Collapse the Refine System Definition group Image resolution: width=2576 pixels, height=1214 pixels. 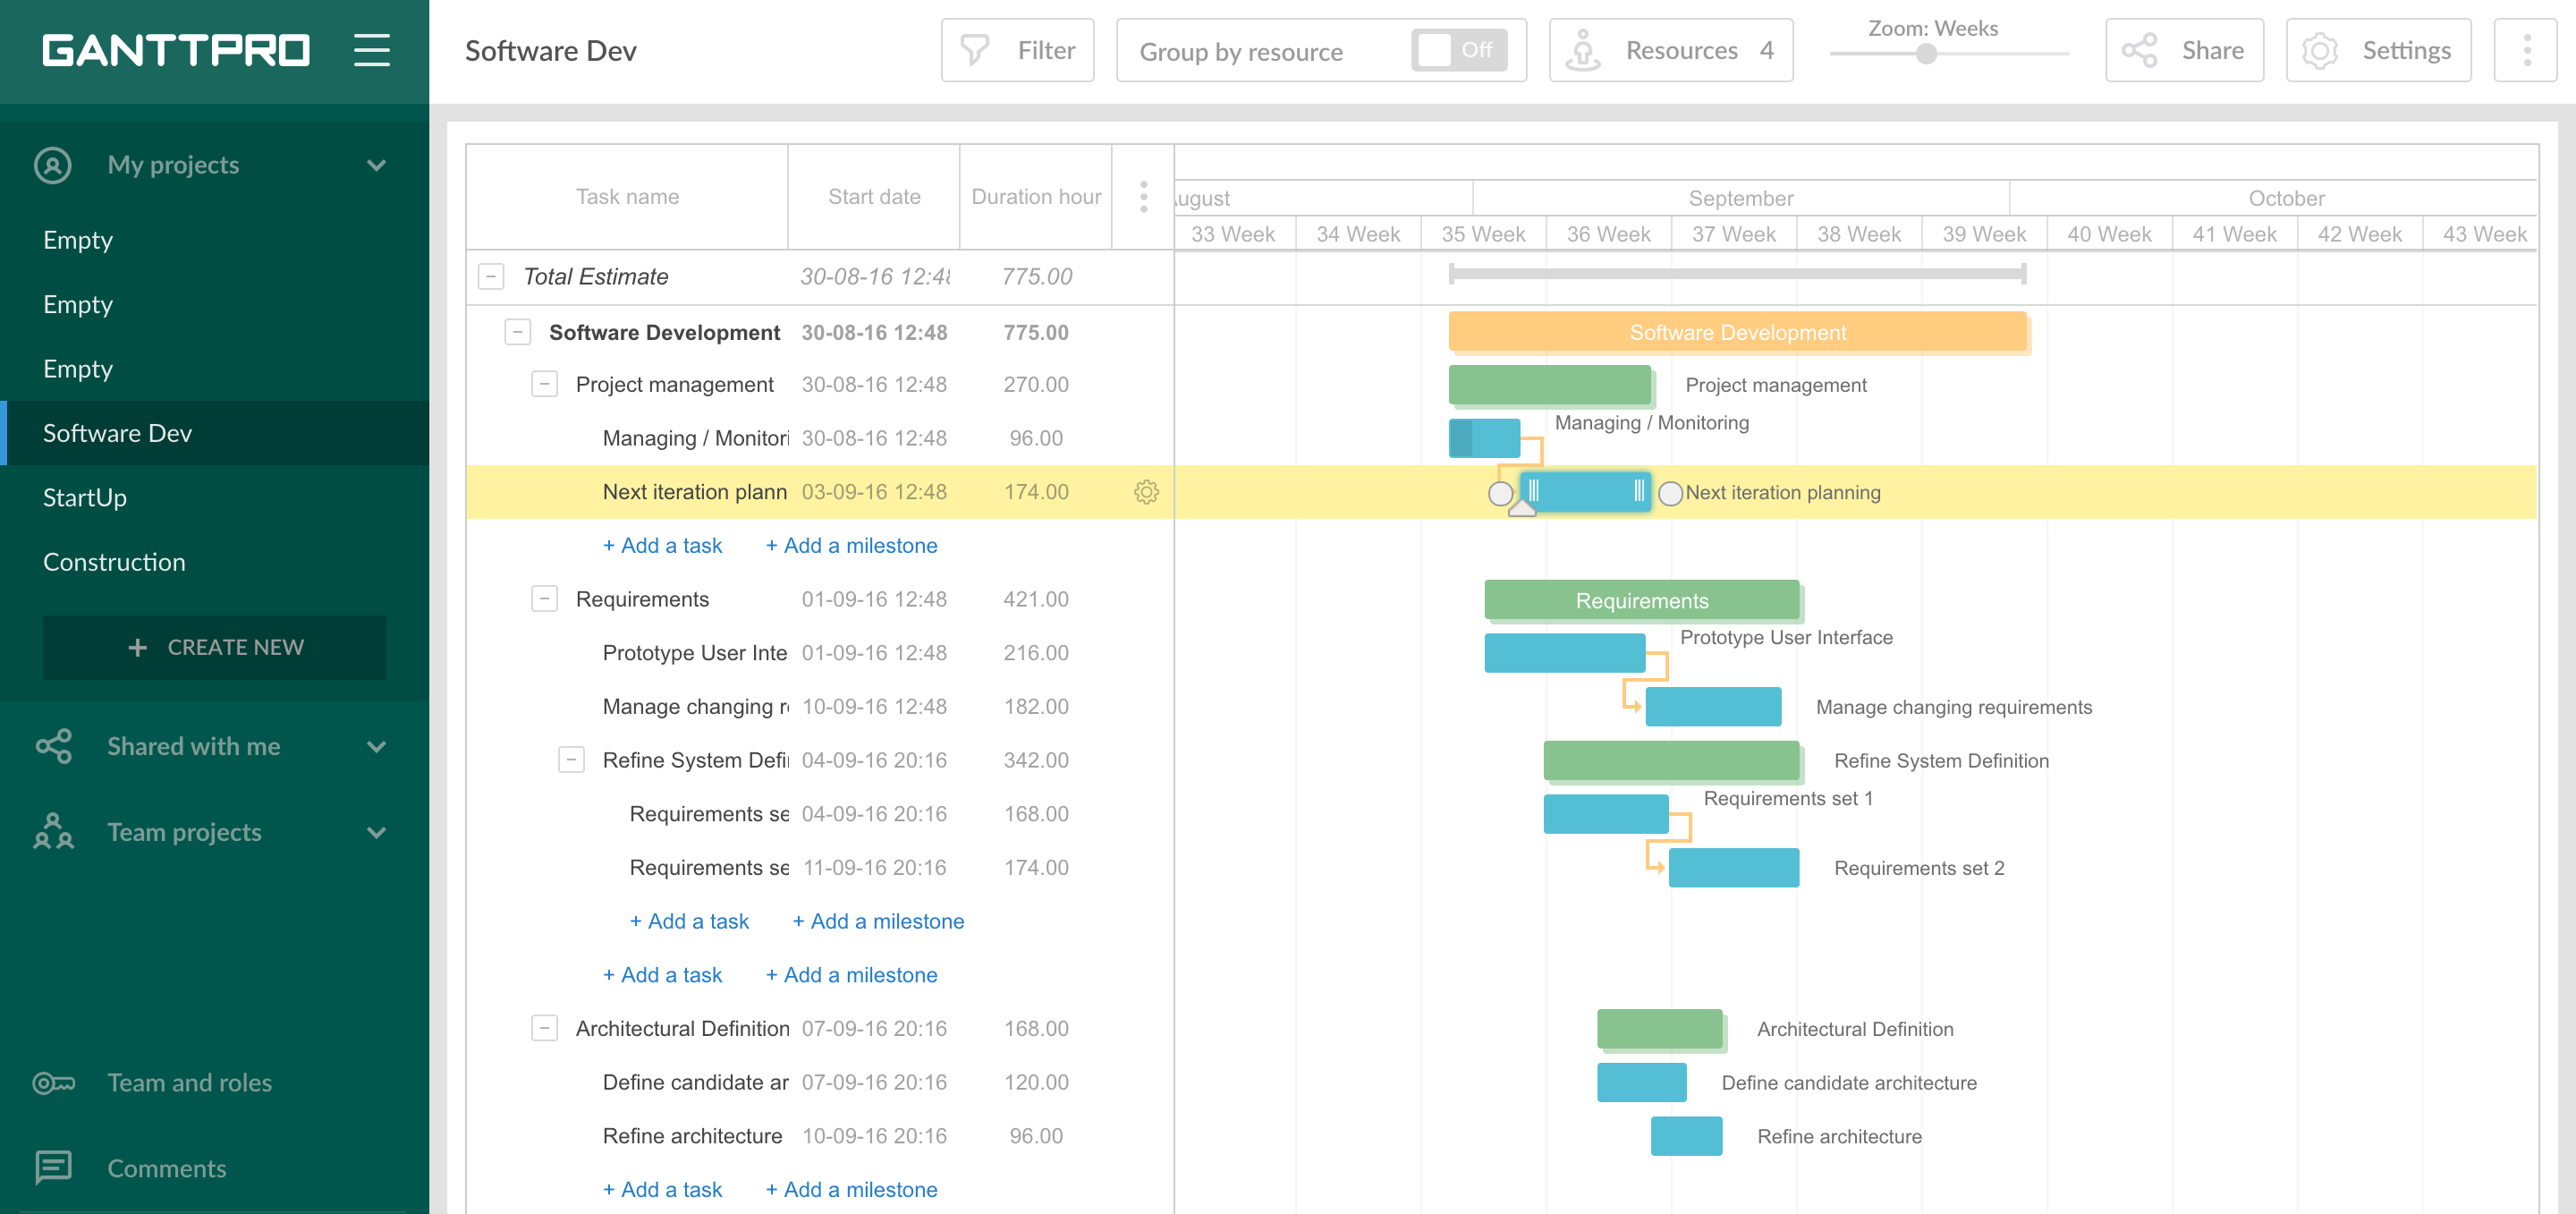tap(572, 759)
